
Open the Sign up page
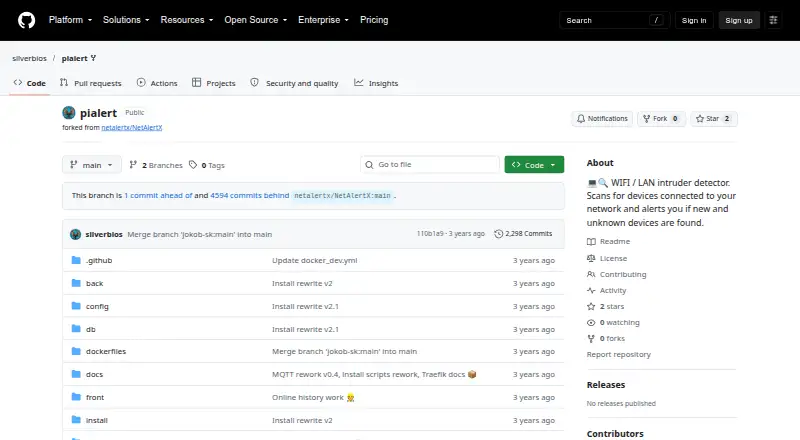click(x=739, y=20)
